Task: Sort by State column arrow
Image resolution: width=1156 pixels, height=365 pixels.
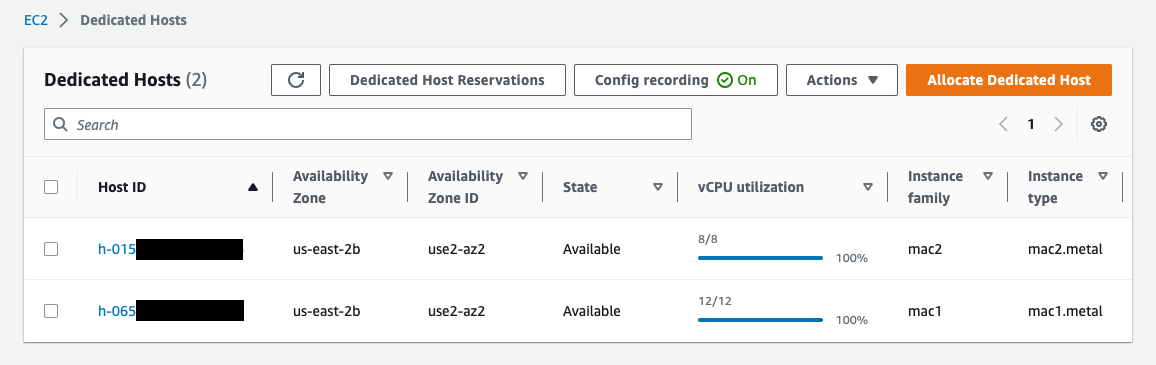Action: click(658, 187)
